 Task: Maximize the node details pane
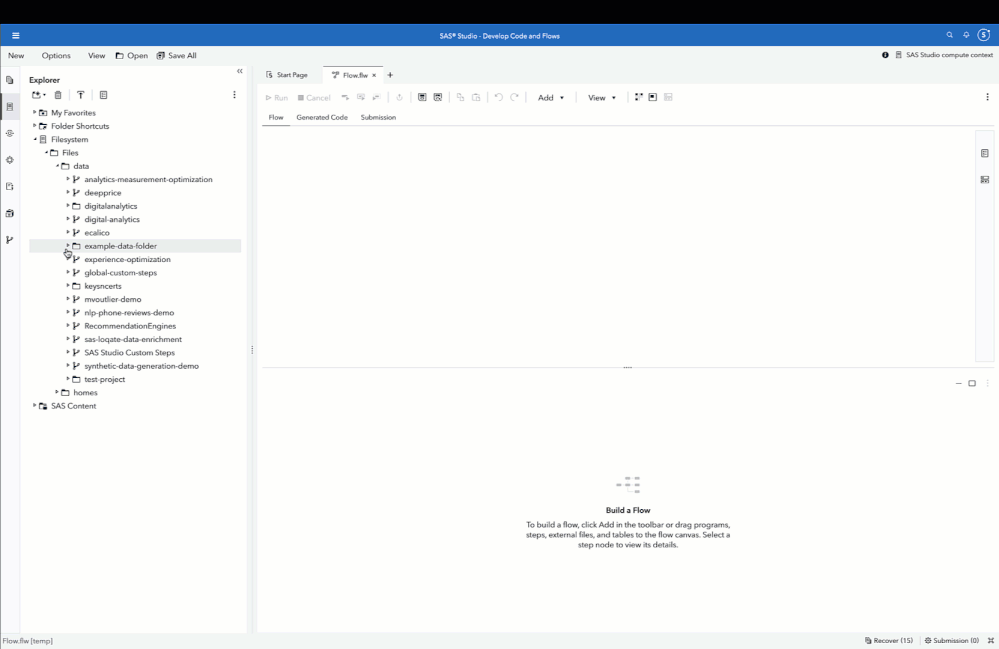972,383
